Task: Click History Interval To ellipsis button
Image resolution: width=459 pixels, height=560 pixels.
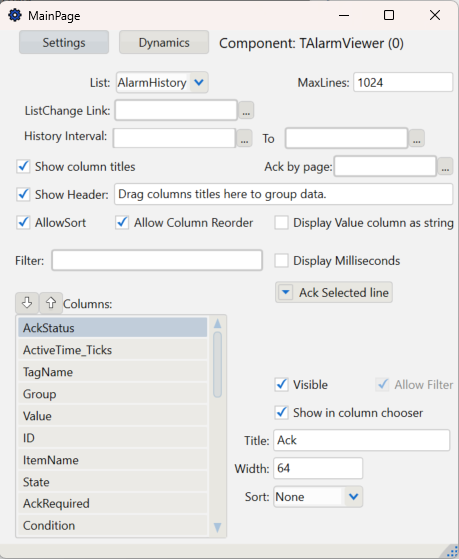Action: click(416, 138)
